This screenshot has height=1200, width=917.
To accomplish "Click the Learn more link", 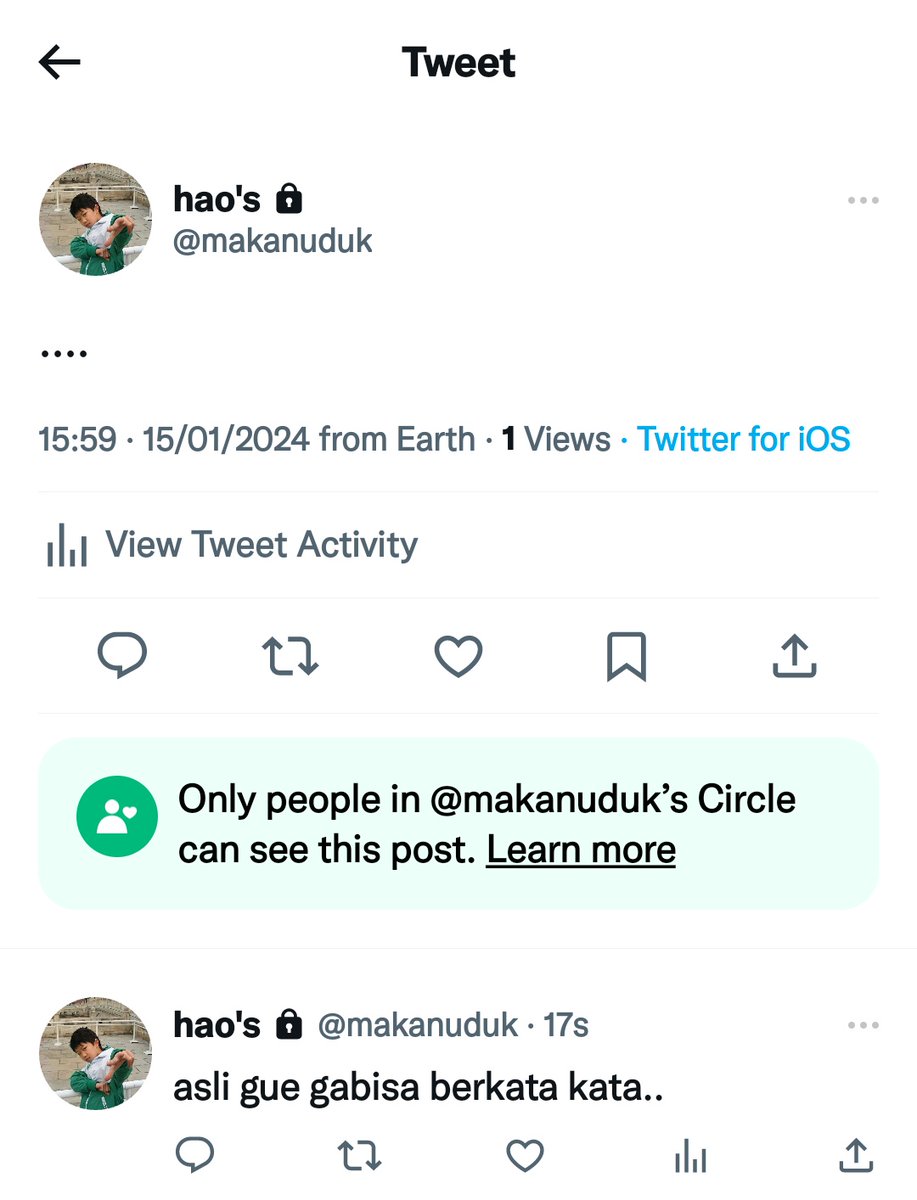I will coord(581,850).
